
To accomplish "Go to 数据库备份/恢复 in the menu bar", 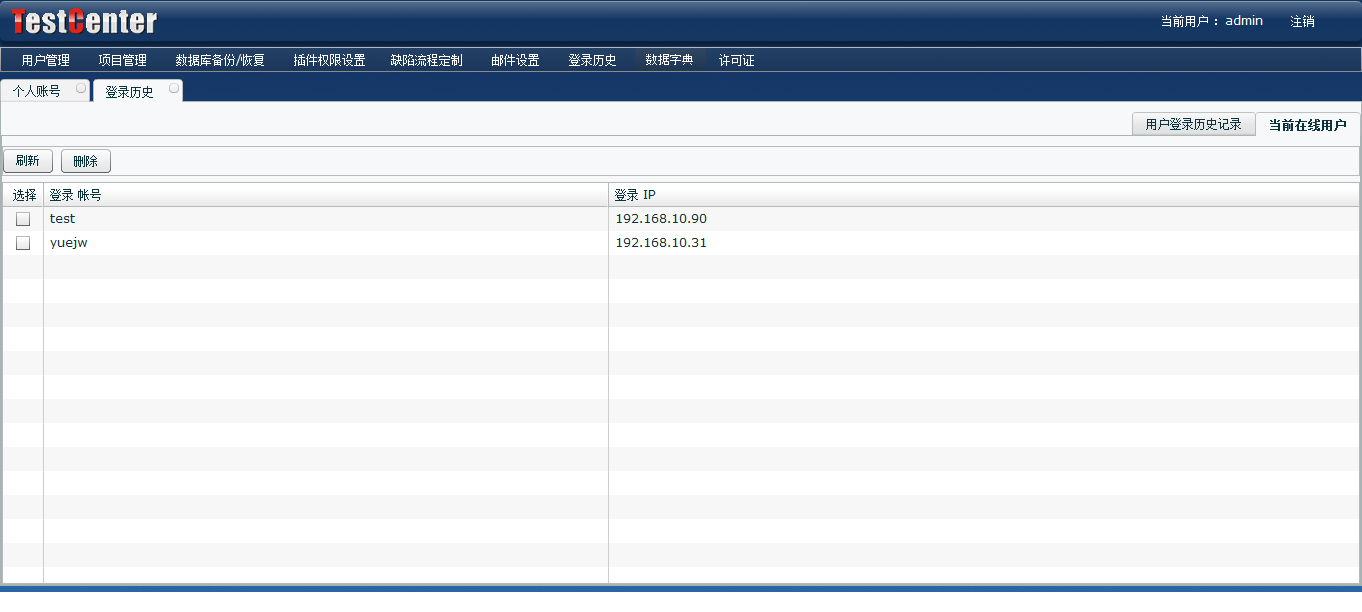I will coord(220,60).
